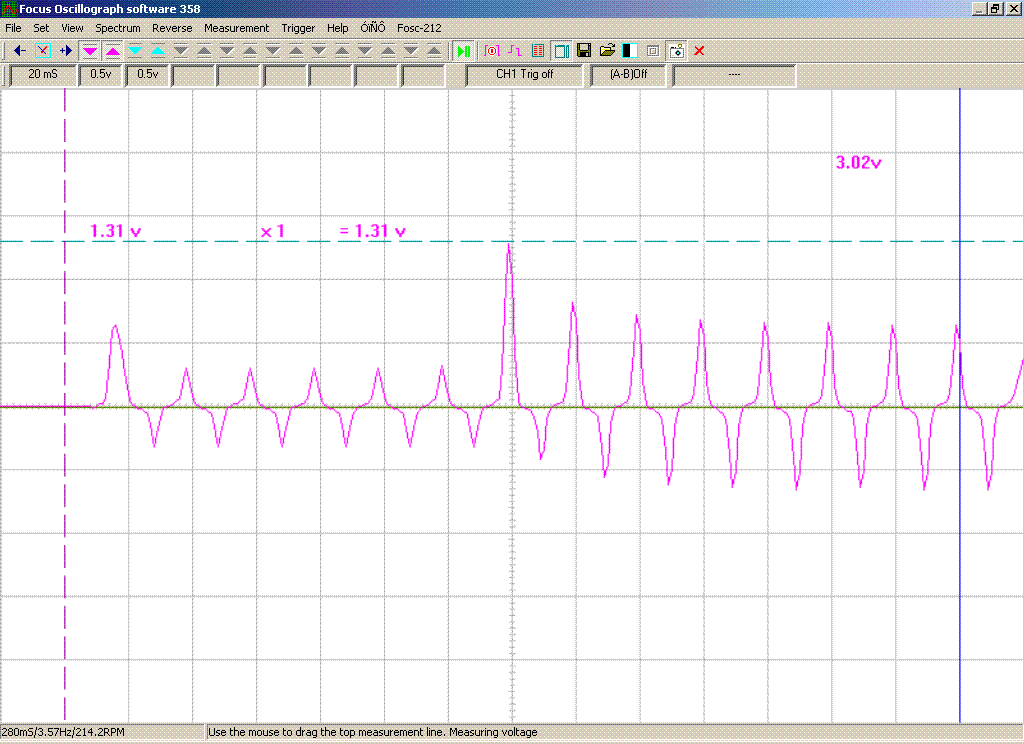Open the second 0.5v voltage scale box

pos(148,74)
